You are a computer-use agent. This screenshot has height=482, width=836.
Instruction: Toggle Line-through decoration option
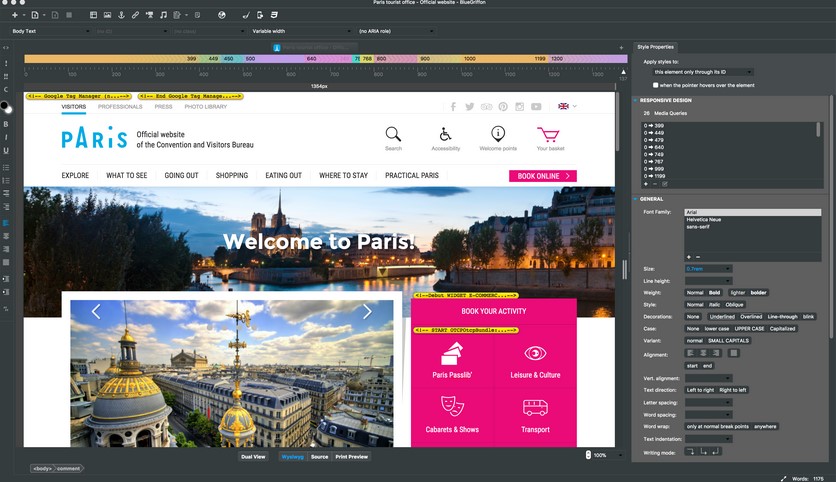point(782,317)
